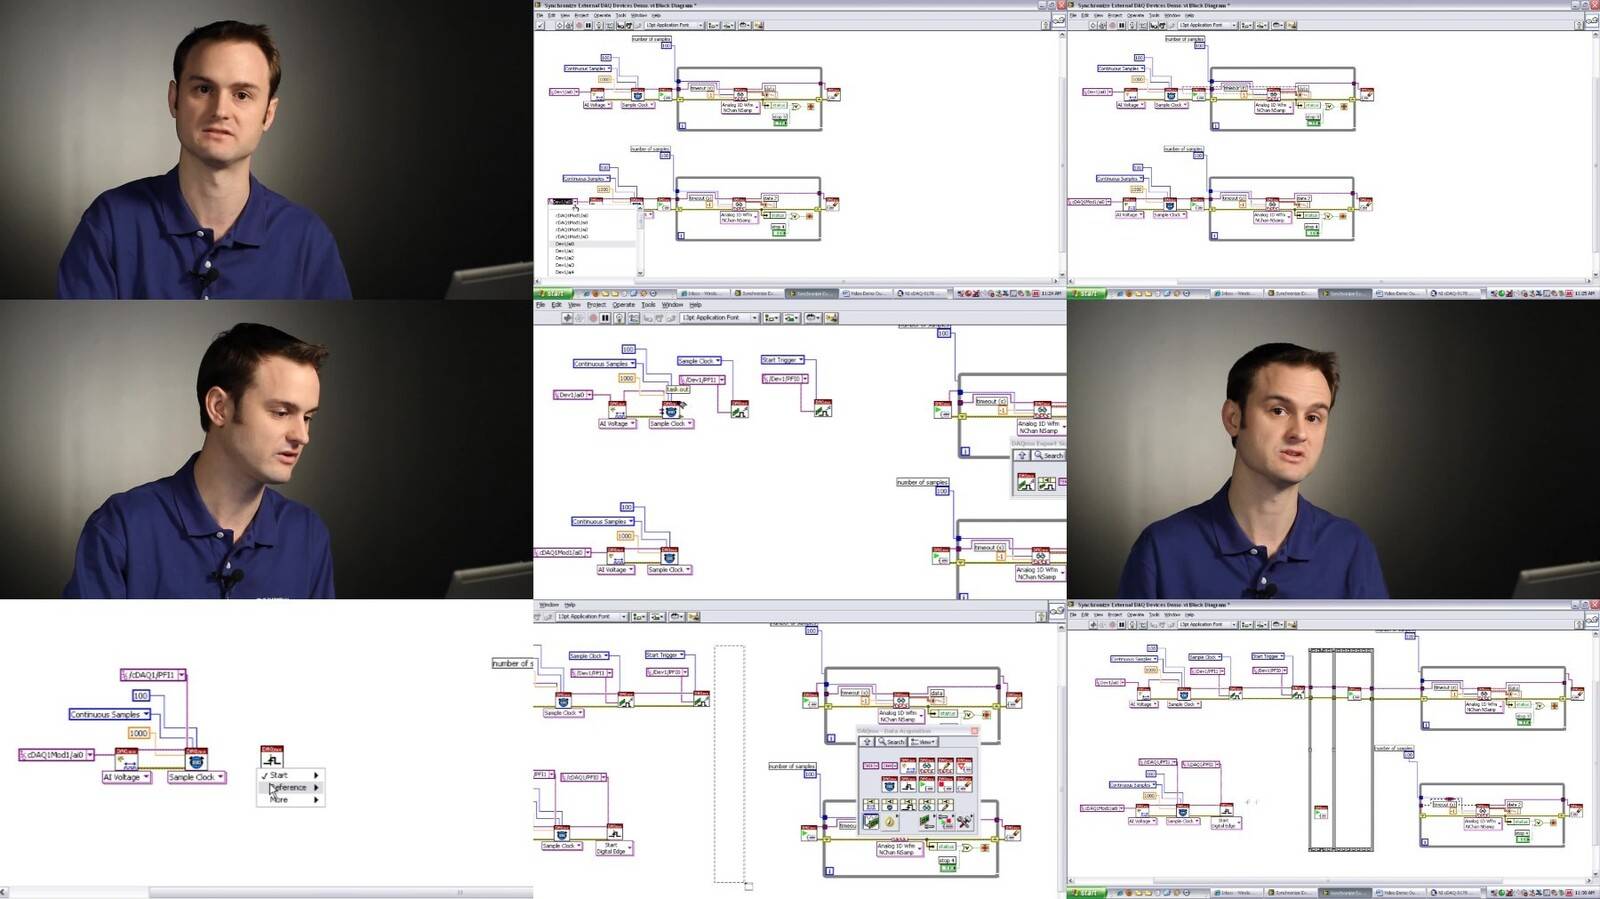Image resolution: width=1600 pixels, height=899 pixels.
Task: Toggle Highlight Execution lightbulb in center window
Action: coord(619,318)
